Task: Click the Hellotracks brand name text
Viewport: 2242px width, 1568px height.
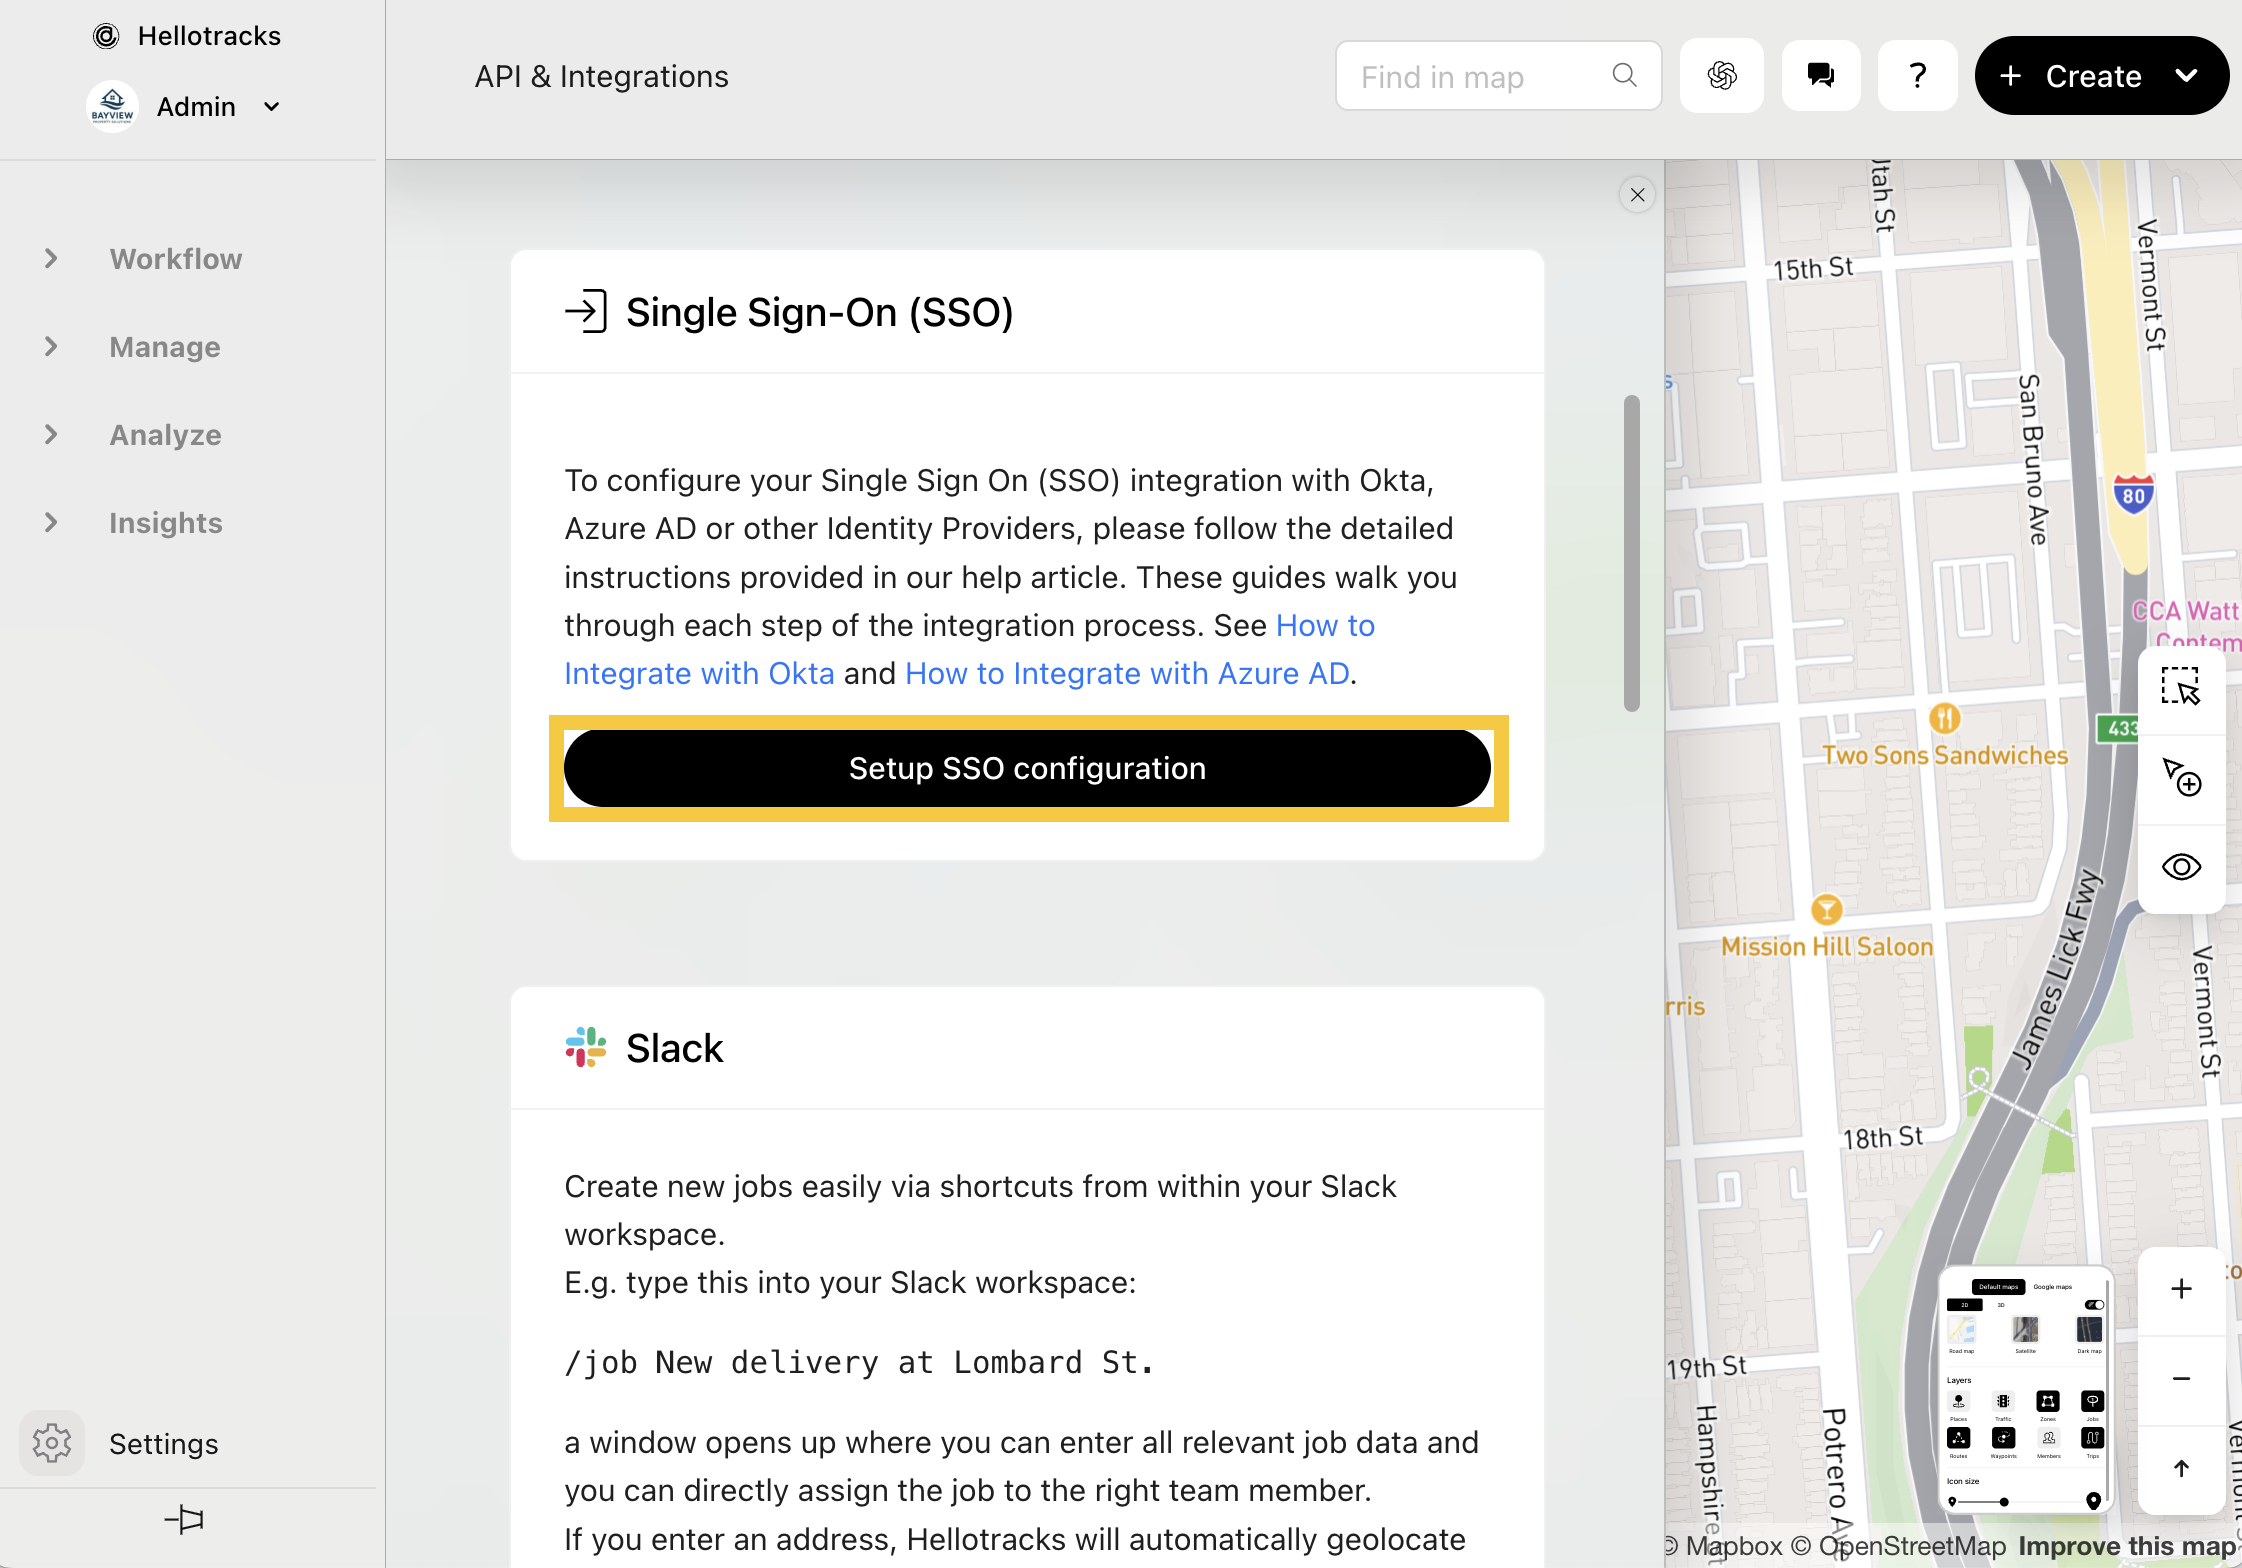Action: point(209,36)
